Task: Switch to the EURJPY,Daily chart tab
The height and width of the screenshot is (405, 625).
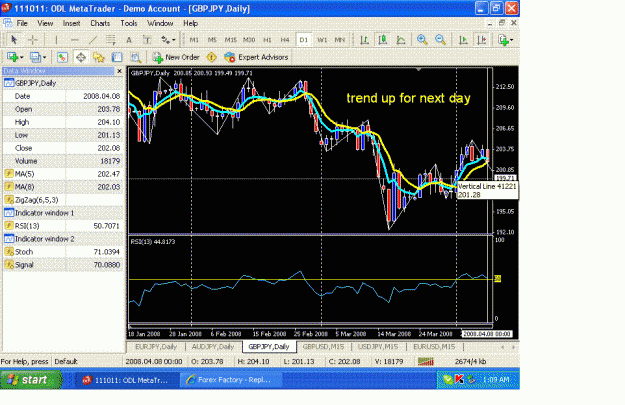Action: pyautogui.click(x=156, y=347)
